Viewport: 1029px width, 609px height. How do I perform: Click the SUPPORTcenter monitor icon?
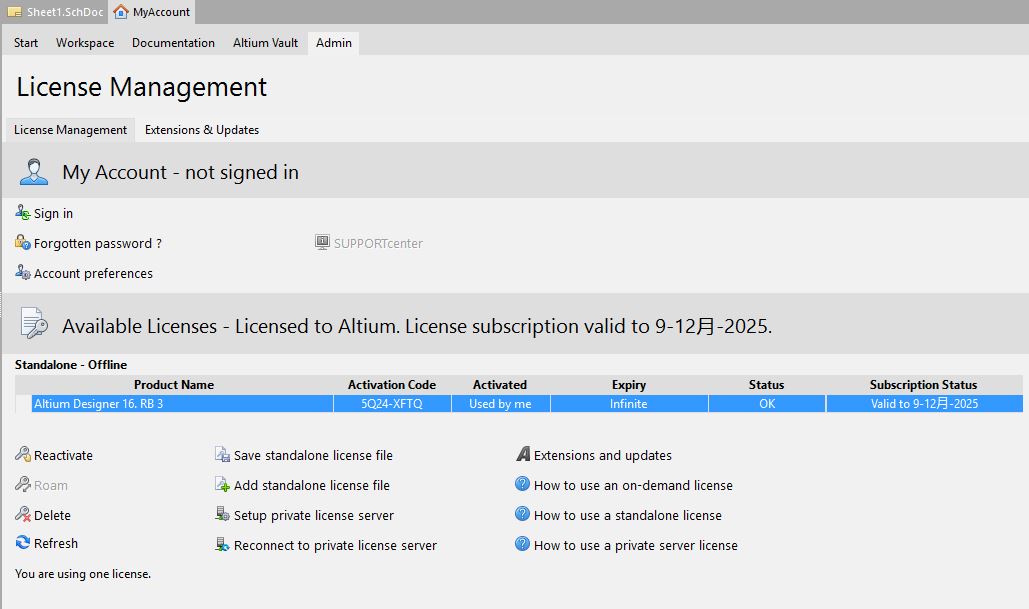pos(322,242)
